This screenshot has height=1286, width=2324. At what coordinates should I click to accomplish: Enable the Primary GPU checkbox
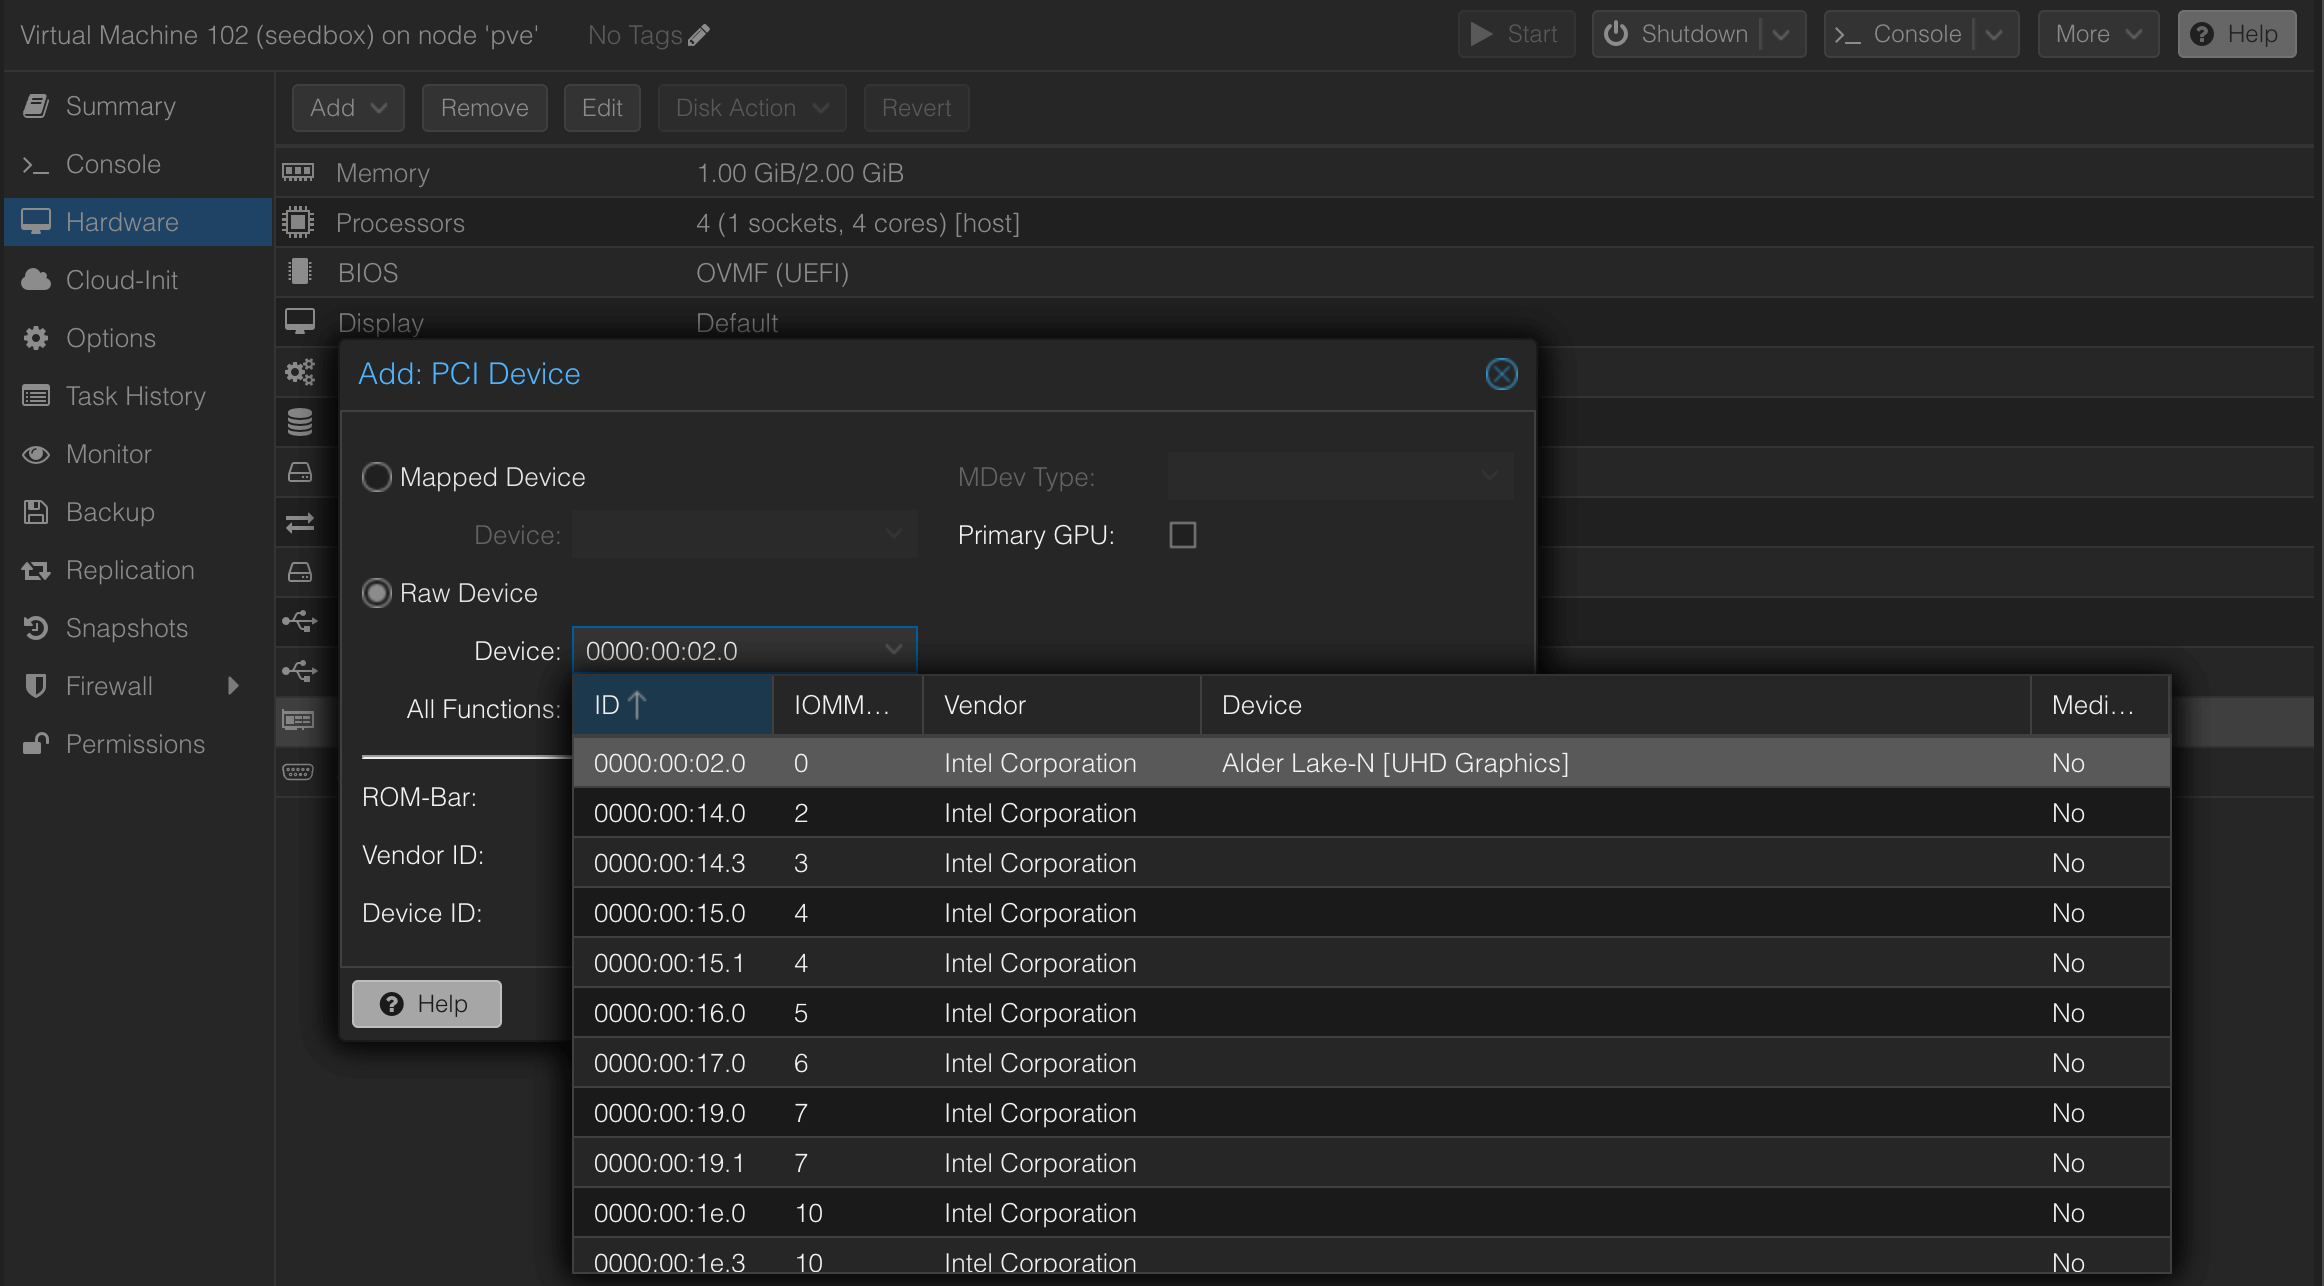click(x=1182, y=535)
